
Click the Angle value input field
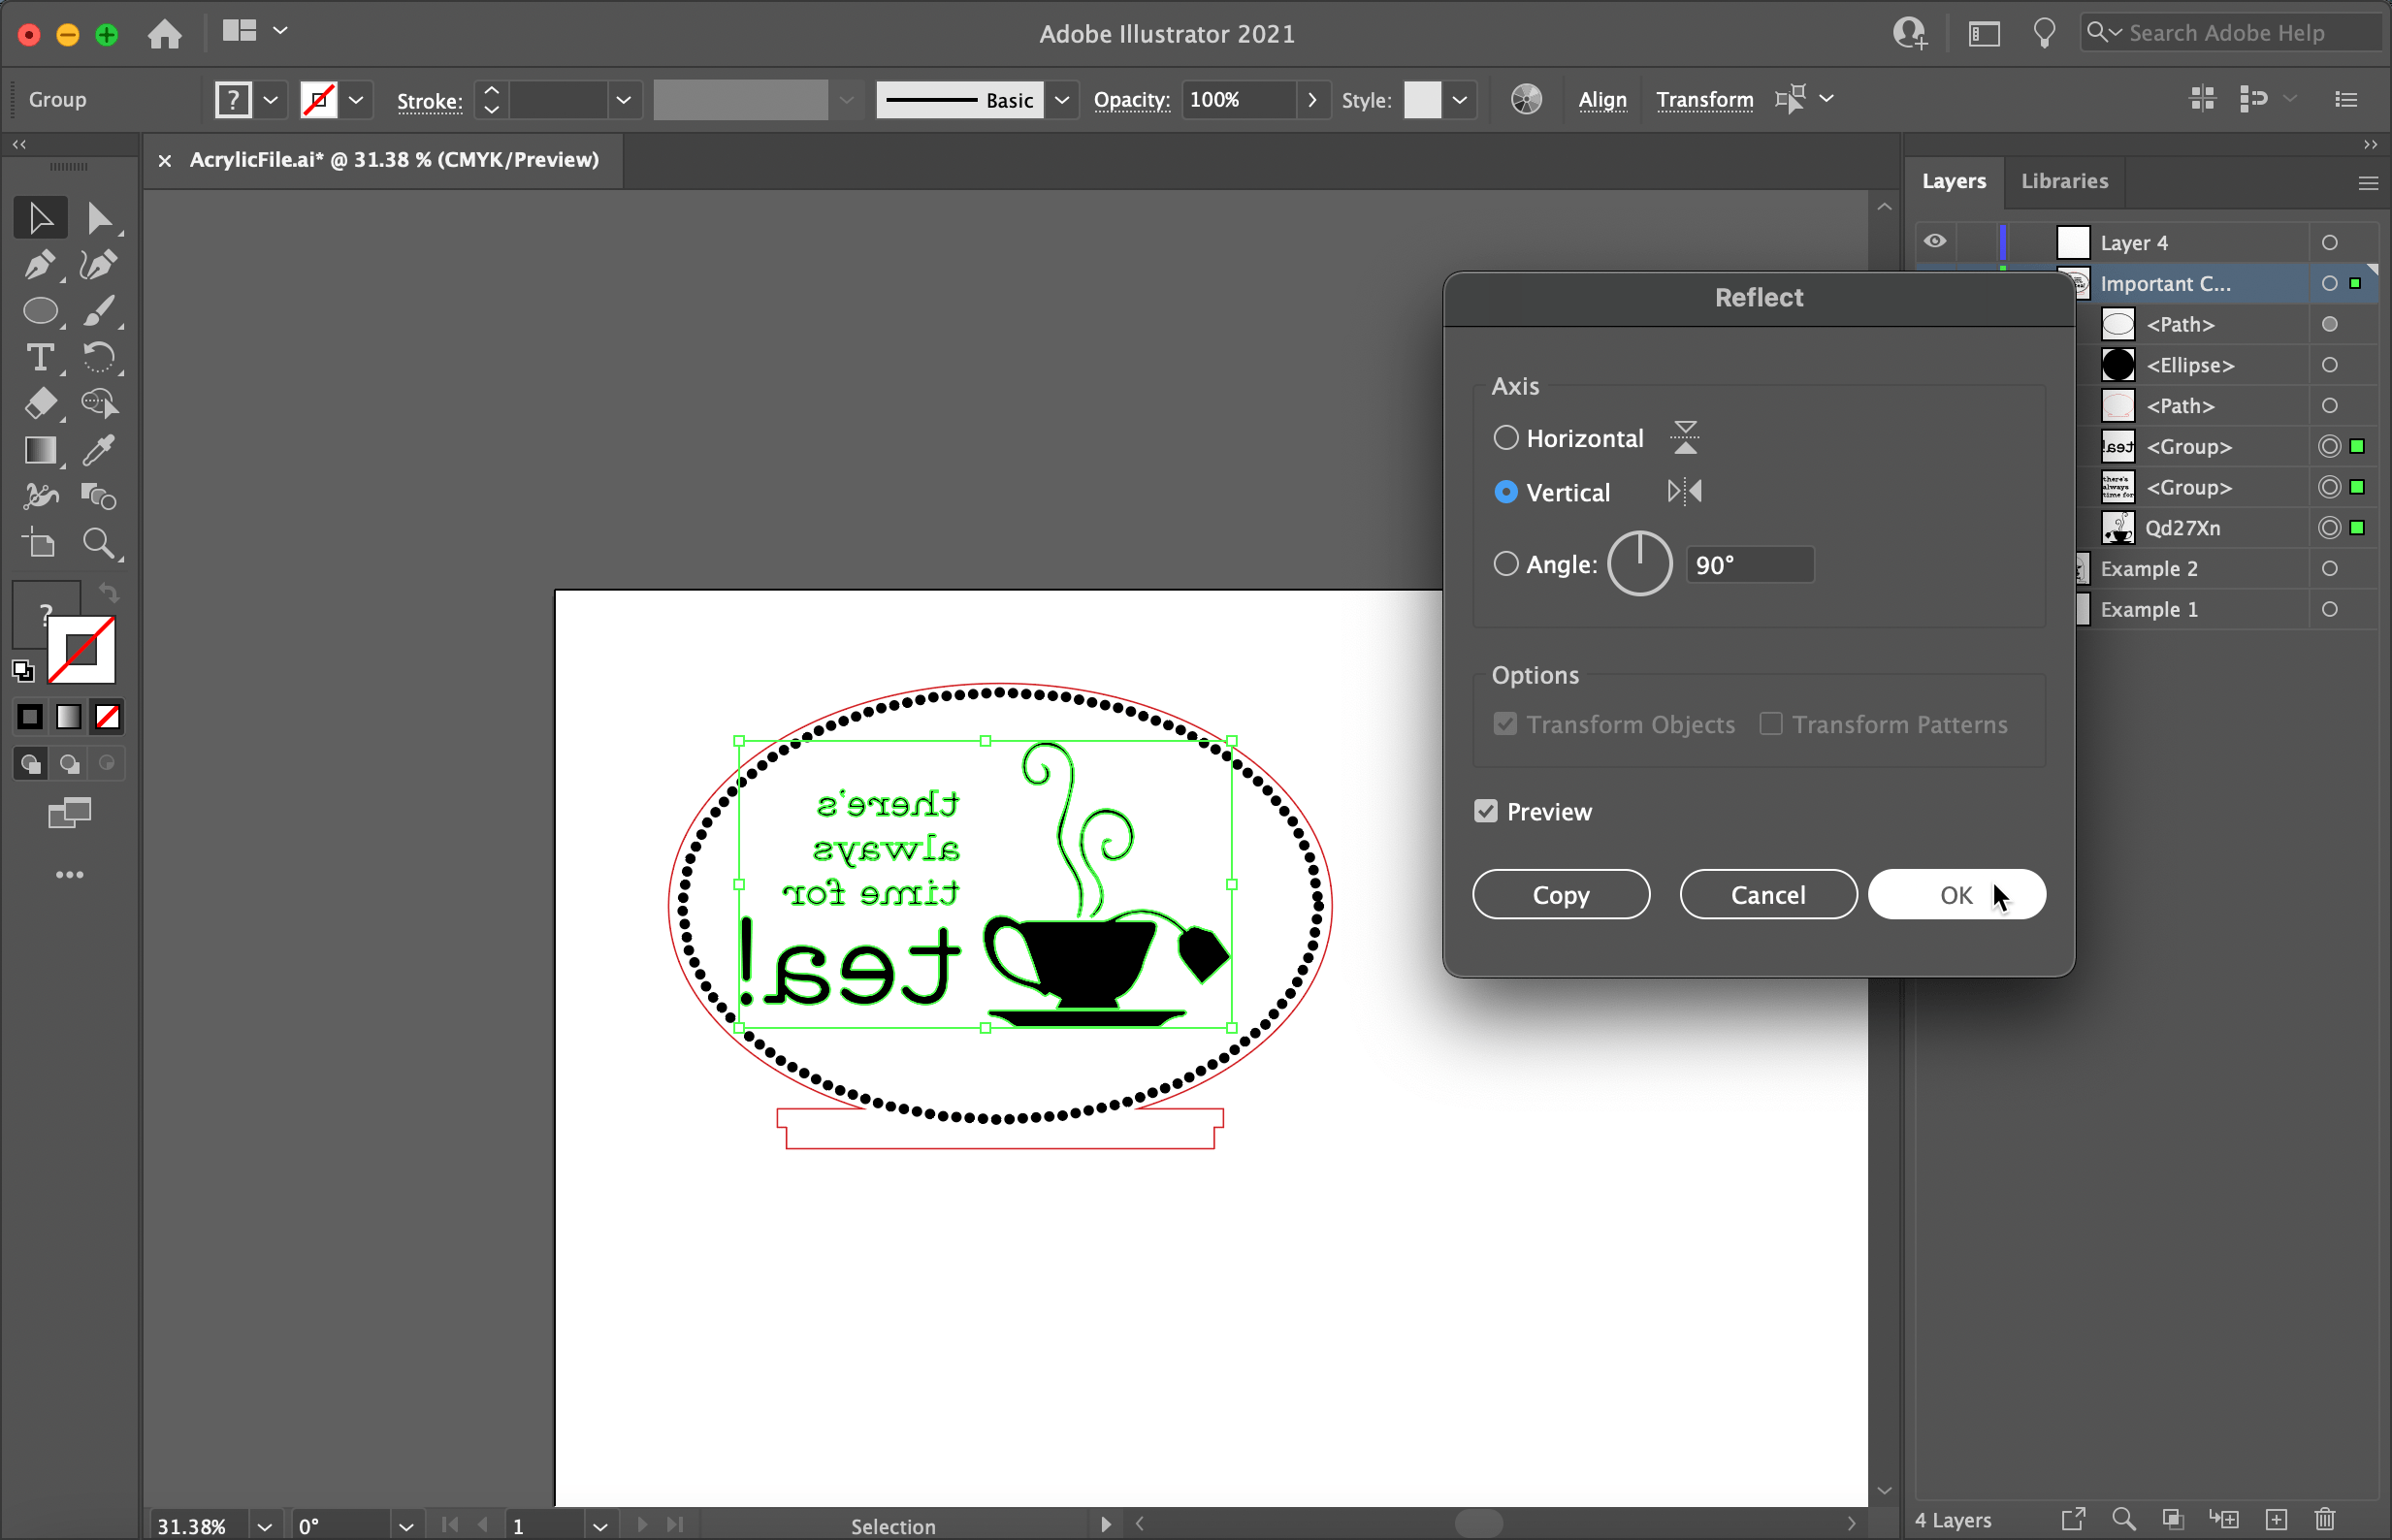[x=1749, y=565]
